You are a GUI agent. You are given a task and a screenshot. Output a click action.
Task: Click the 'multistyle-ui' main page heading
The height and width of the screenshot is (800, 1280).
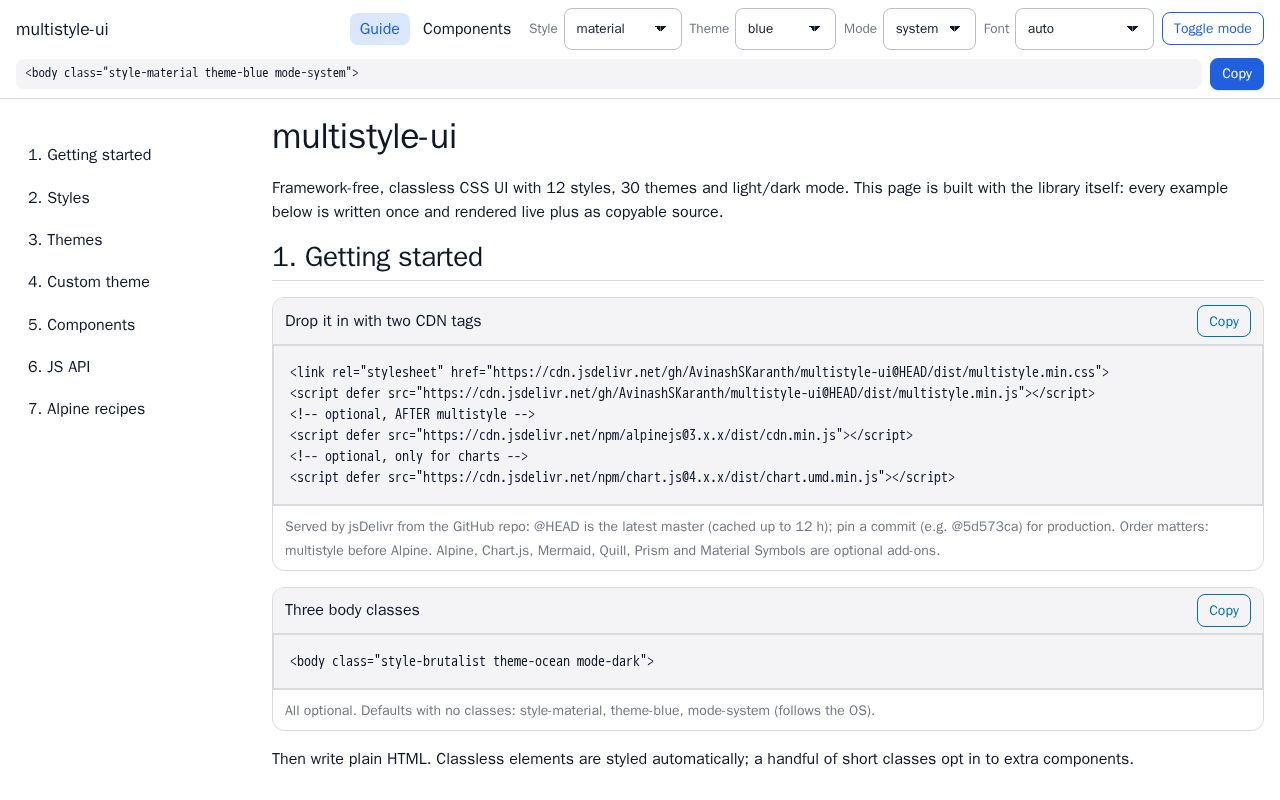click(364, 137)
